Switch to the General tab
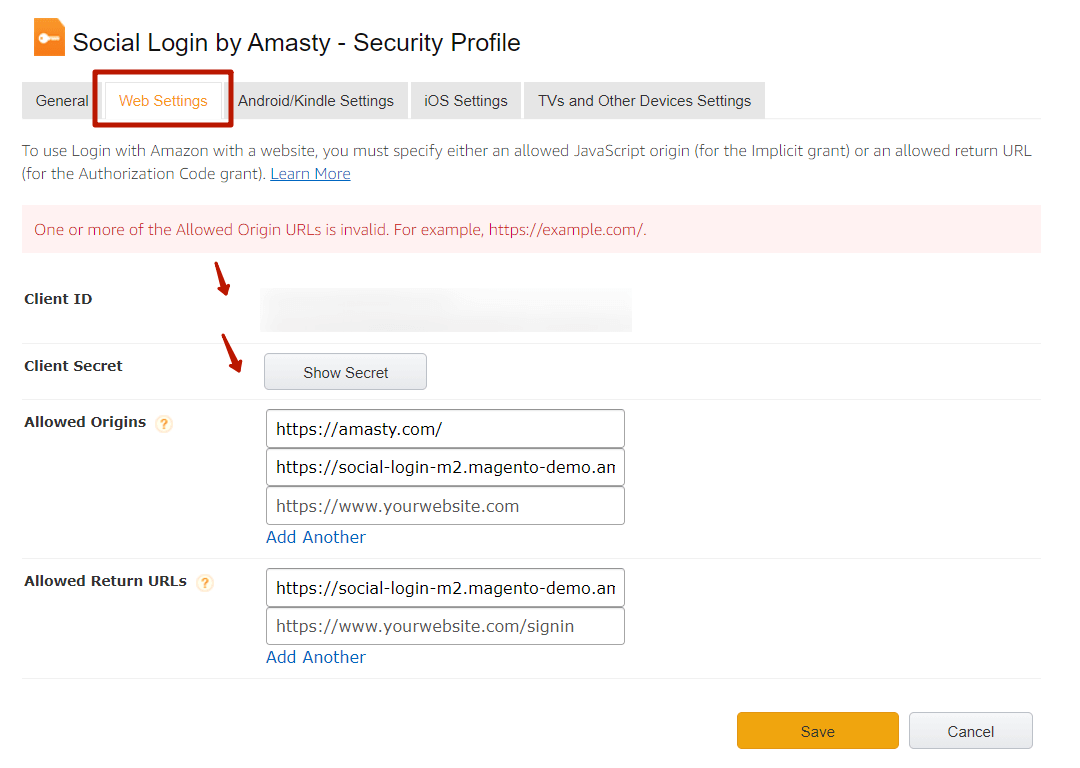 [62, 101]
